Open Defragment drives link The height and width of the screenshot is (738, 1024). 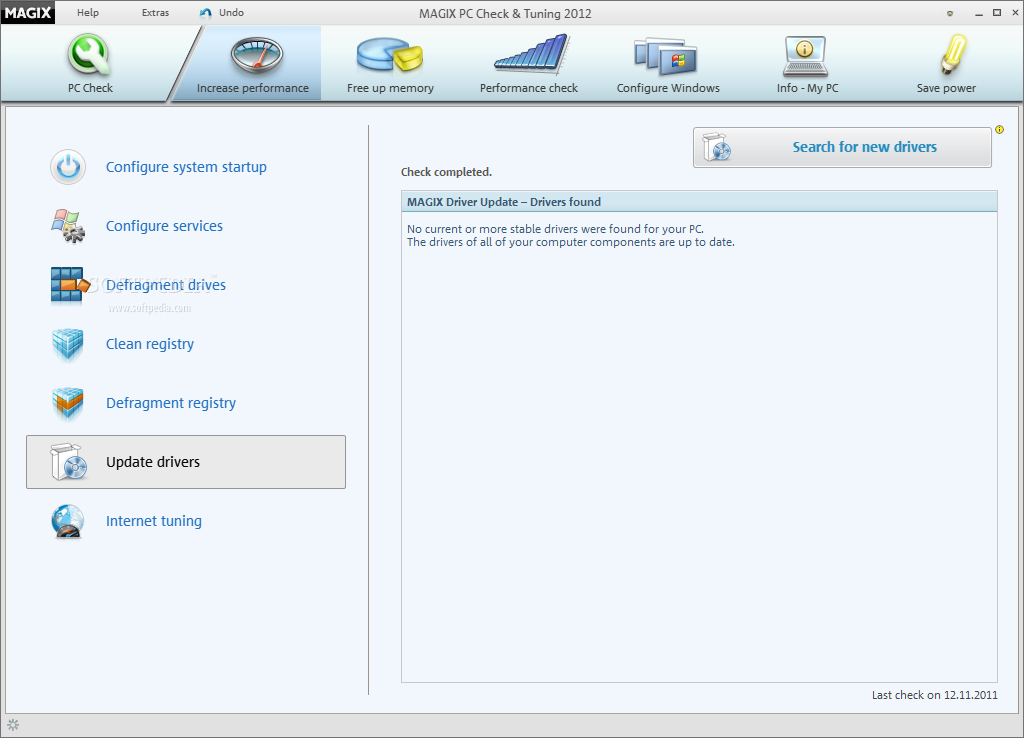(x=166, y=285)
